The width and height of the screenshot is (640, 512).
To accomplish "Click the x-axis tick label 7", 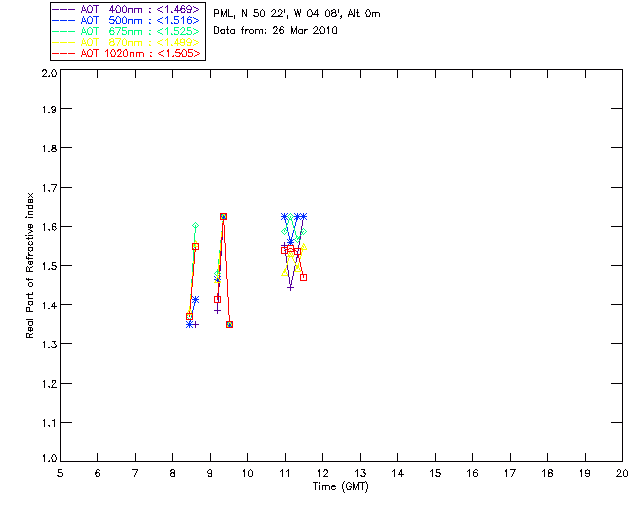I will pos(135,473).
